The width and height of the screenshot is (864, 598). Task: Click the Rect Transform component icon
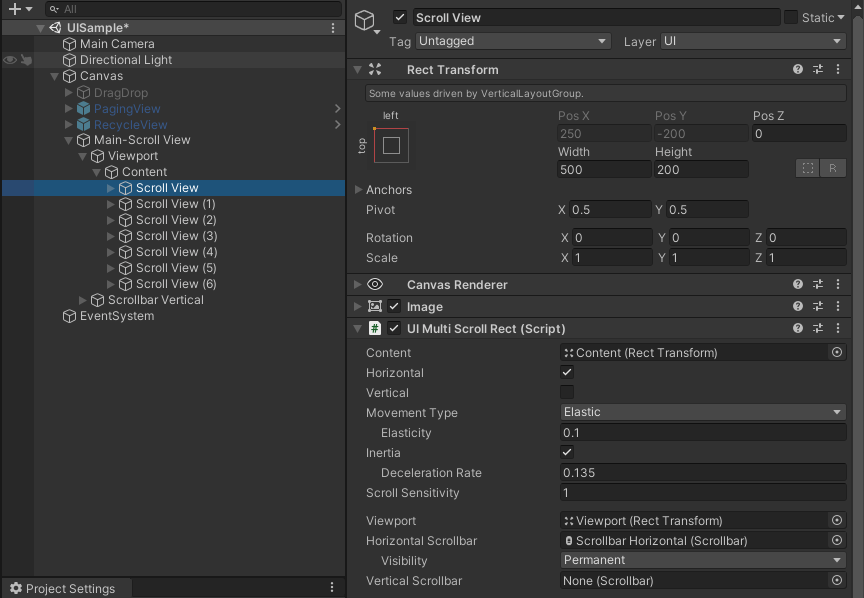[x=375, y=69]
